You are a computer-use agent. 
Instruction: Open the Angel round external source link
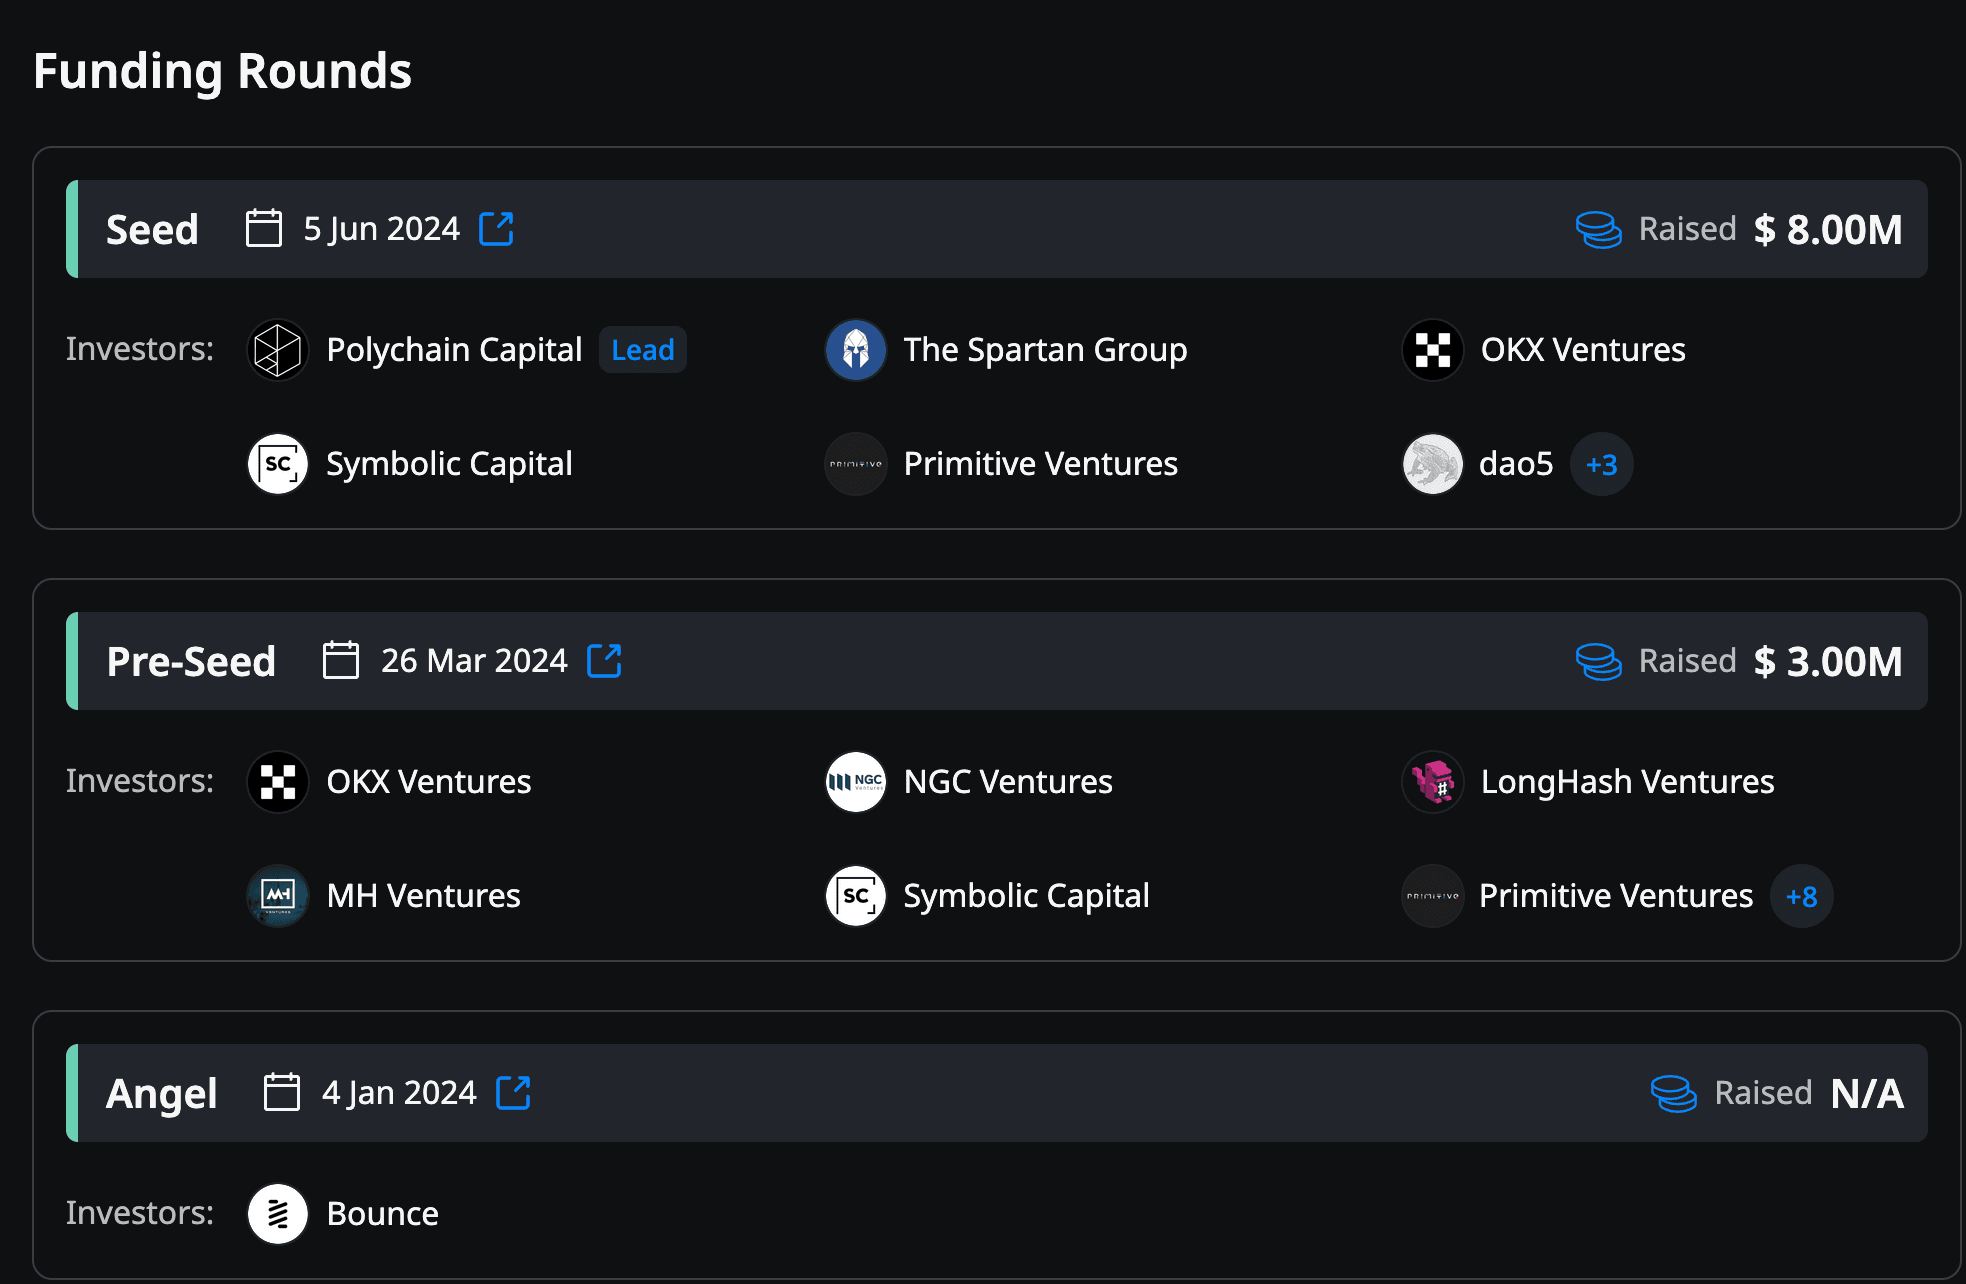point(513,1093)
